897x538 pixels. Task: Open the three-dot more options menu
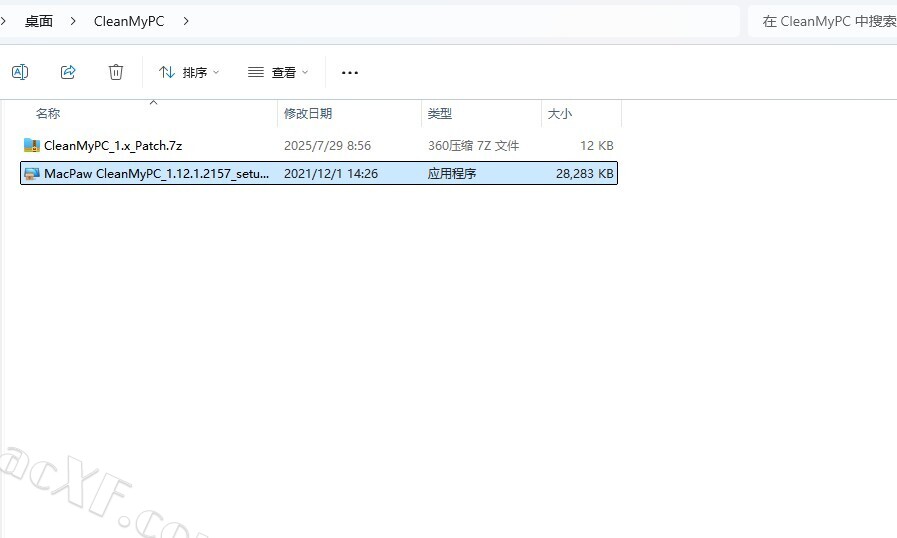click(x=350, y=73)
